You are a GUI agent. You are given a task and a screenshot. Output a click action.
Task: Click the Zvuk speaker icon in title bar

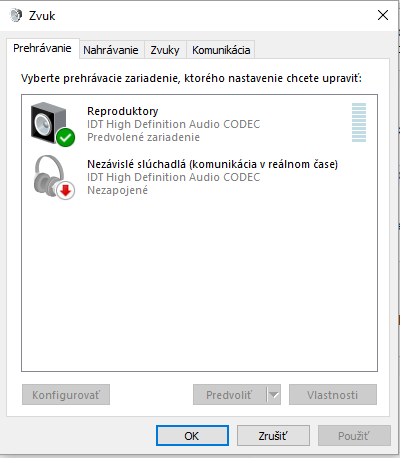click(x=16, y=15)
